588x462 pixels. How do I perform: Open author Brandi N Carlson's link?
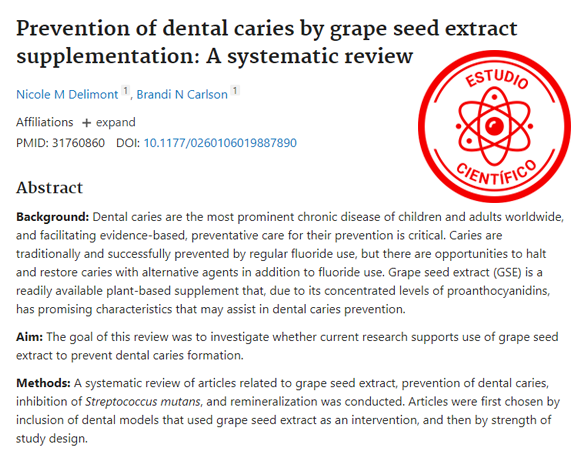coord(182,94)
